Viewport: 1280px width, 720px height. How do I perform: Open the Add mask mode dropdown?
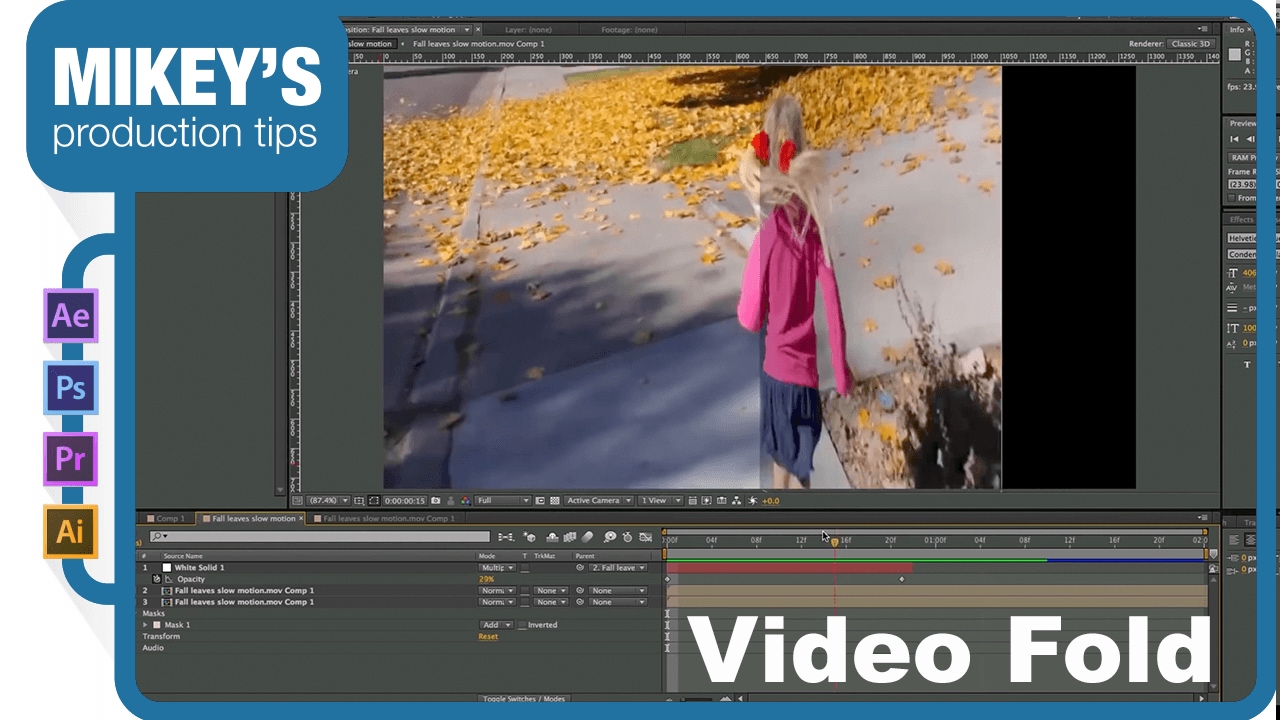[497, 625]
